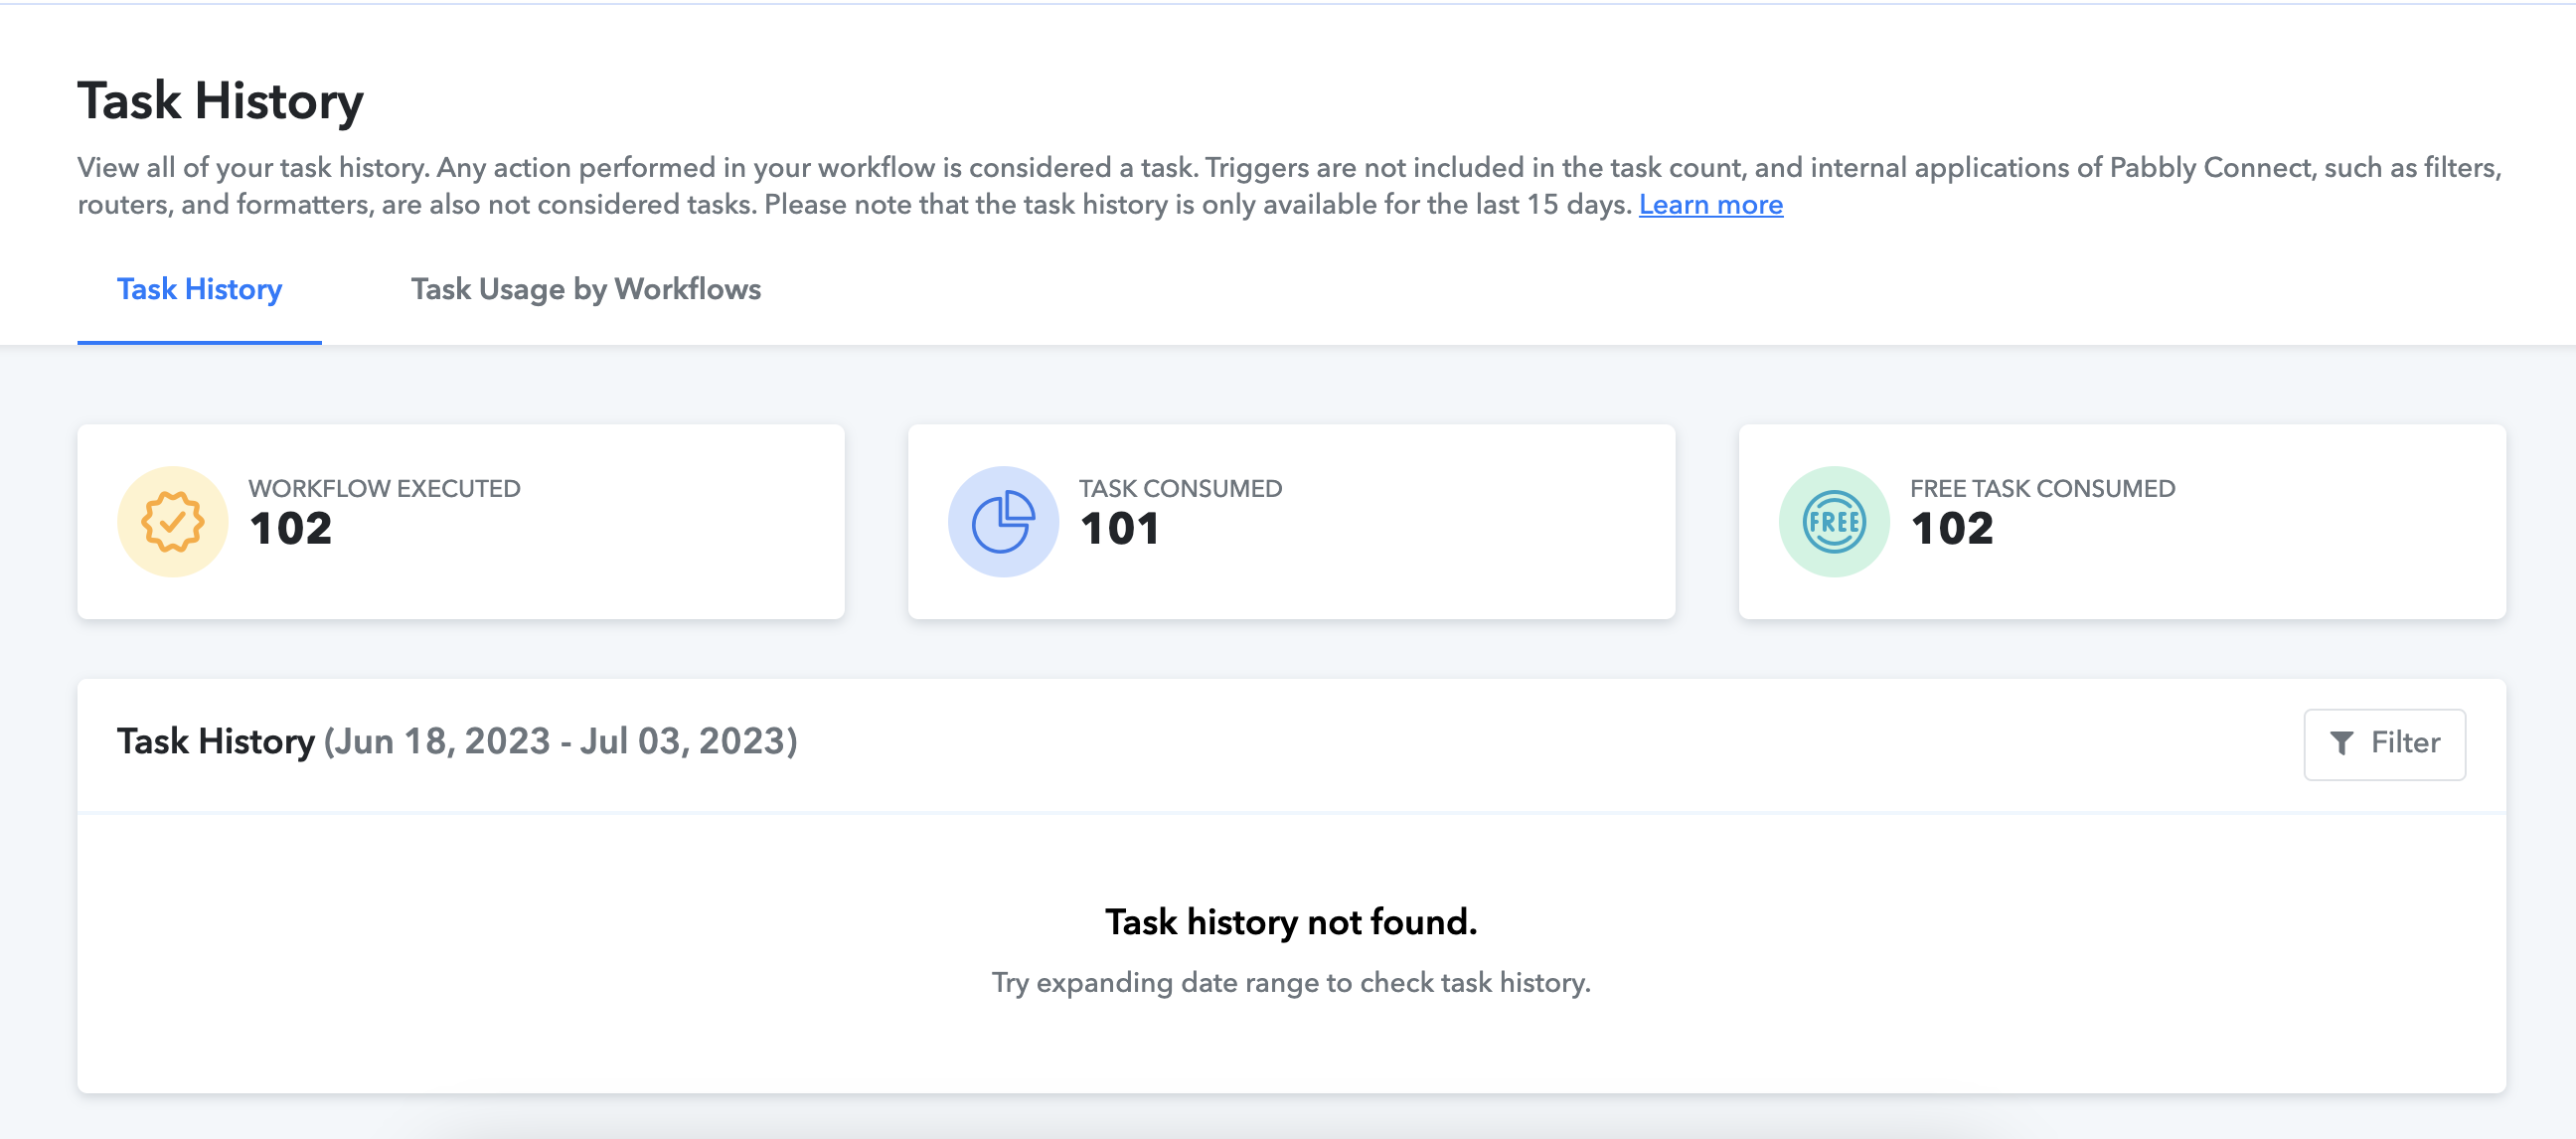Click the orange Workflow Executed badge icon
The width and height of the screenshot is (2576, 1139).
tap(173, 522)
